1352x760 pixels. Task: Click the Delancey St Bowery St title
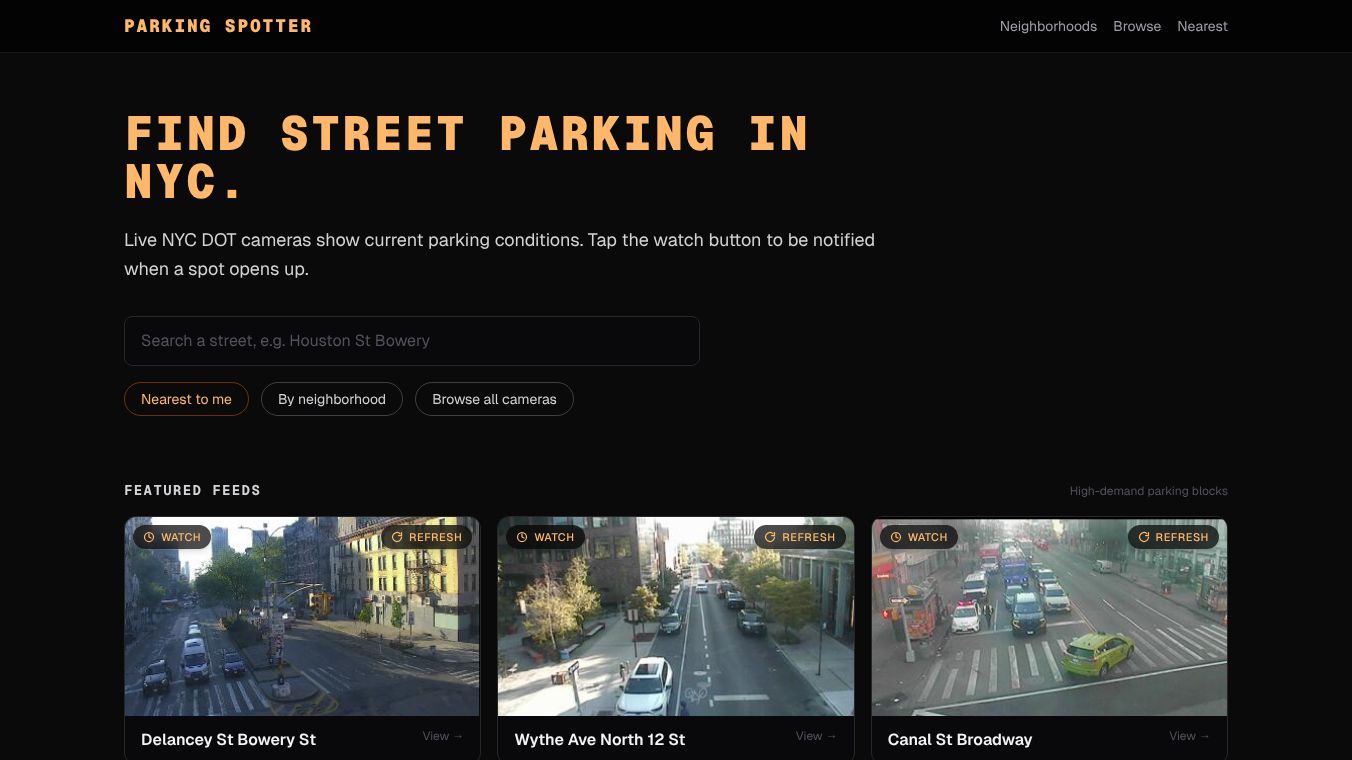[228, 740]
